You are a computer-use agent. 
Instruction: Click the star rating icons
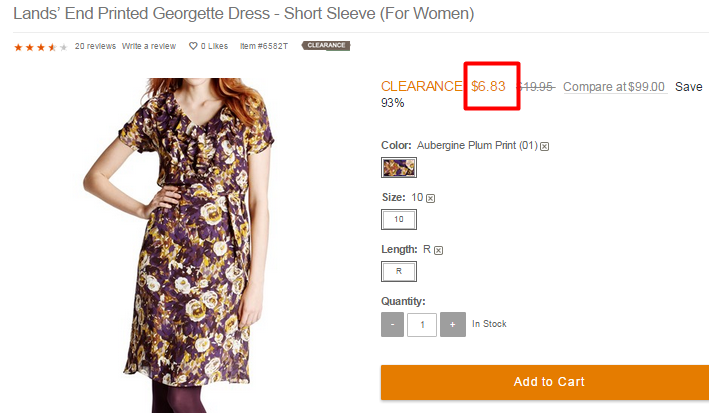(x=41, y=47)
